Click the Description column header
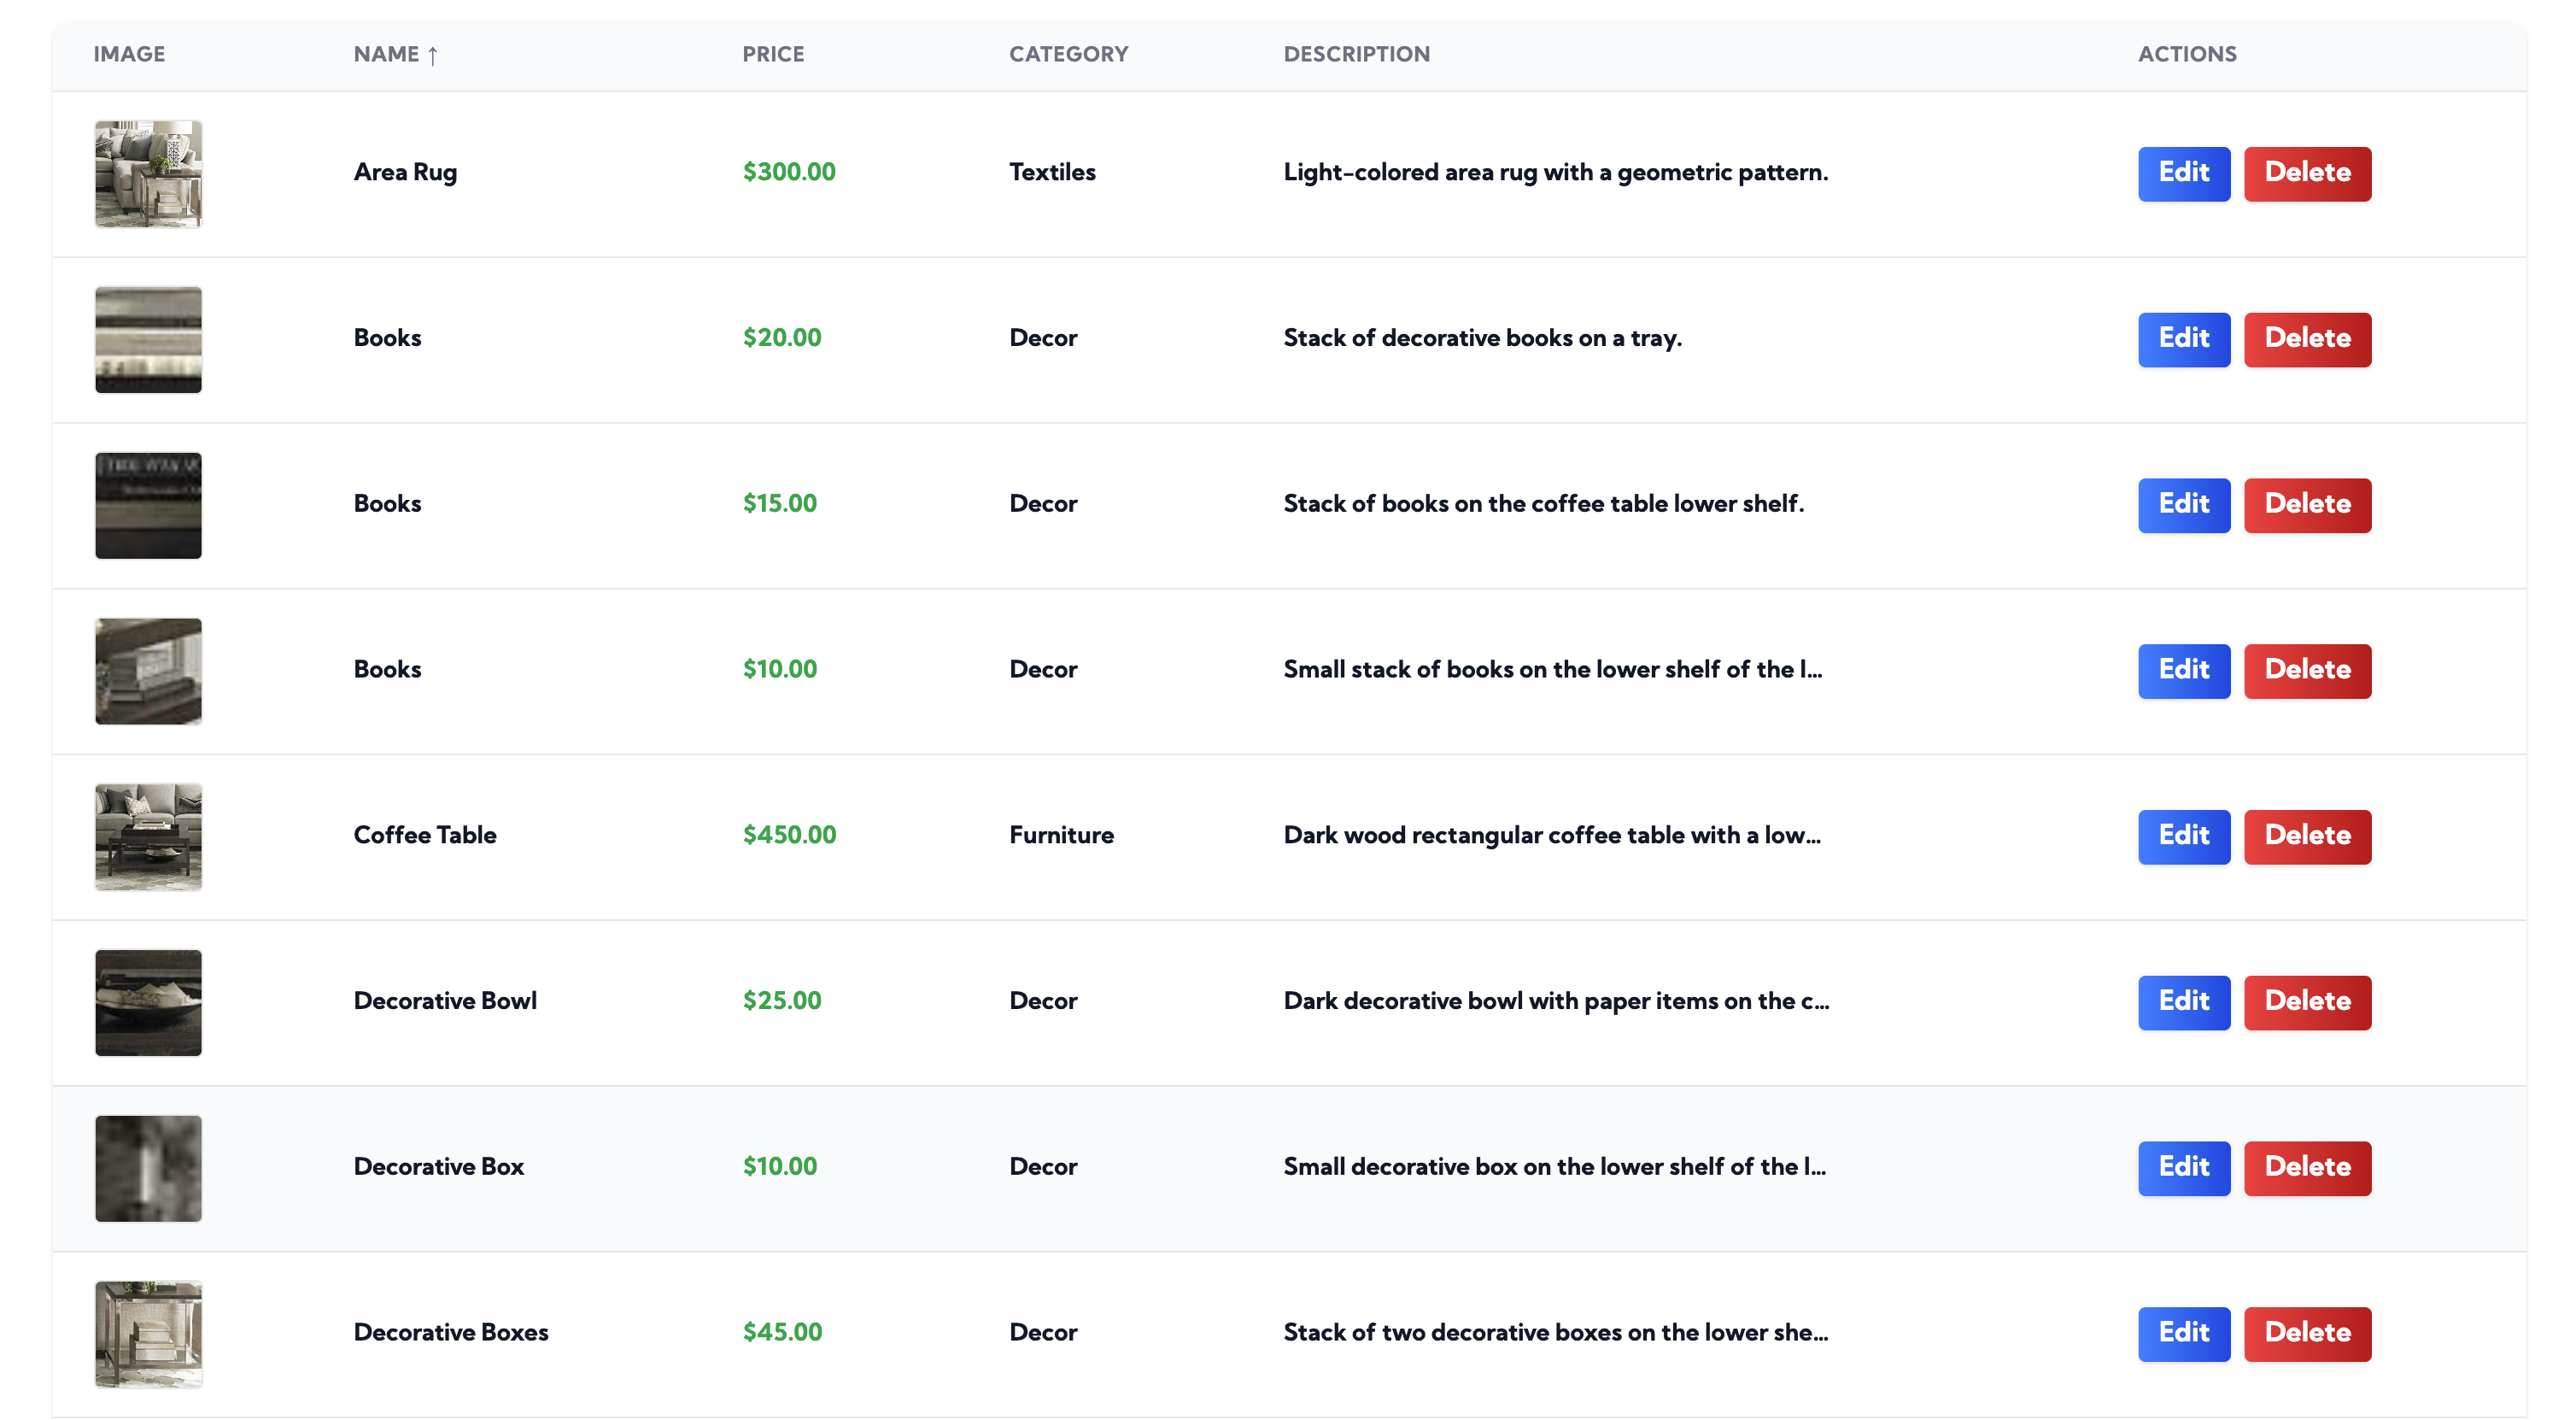This screenshot has height=1420, width=2576. tap(1355, 54)
